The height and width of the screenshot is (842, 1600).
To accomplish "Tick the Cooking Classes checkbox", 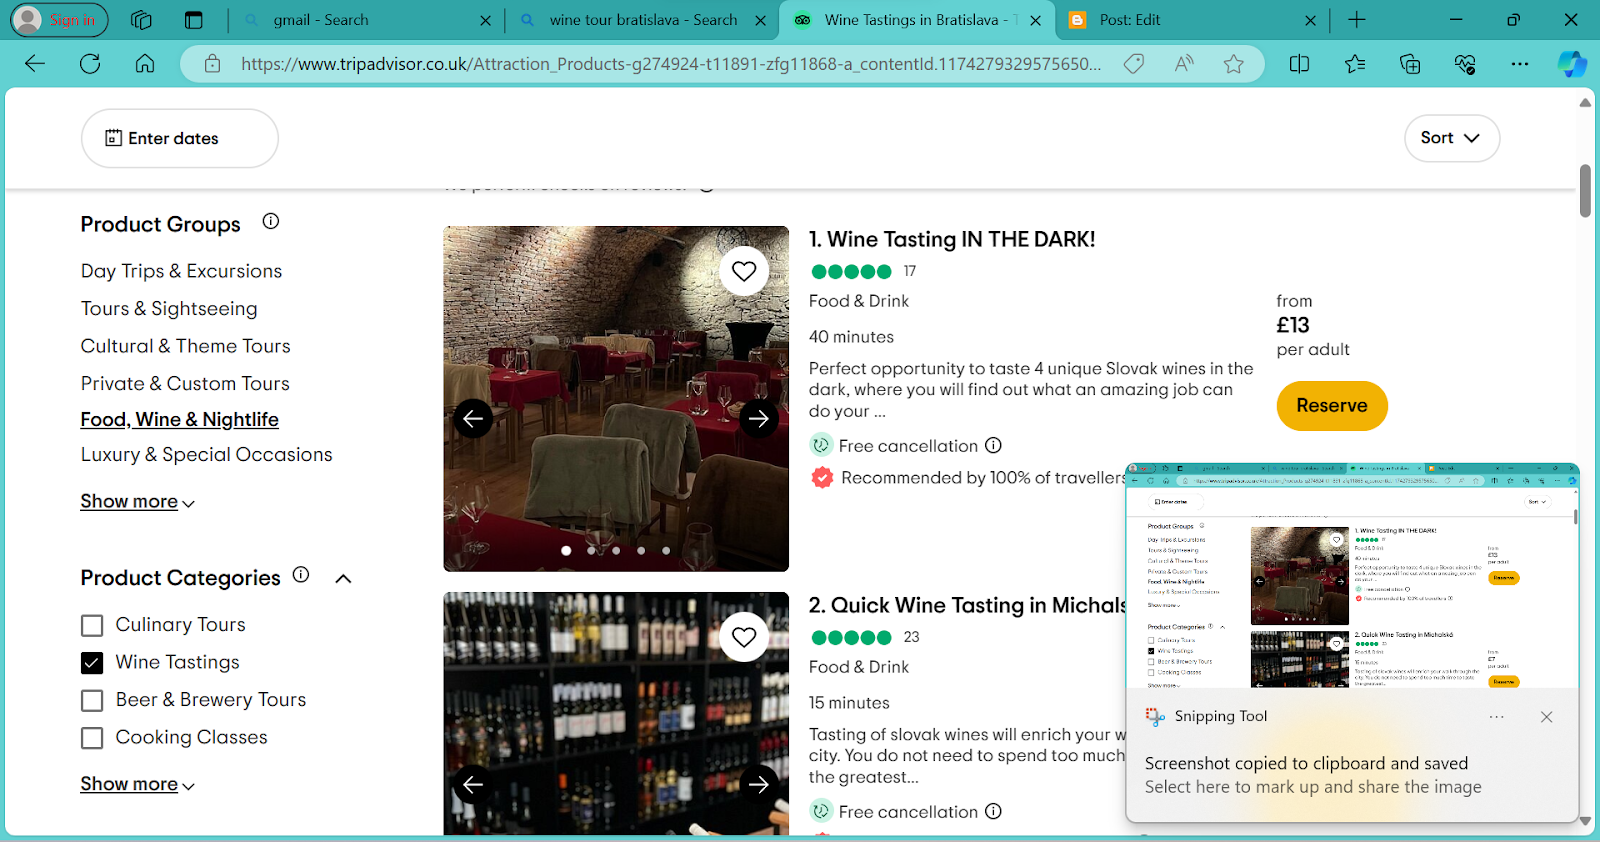I will 92,738.
